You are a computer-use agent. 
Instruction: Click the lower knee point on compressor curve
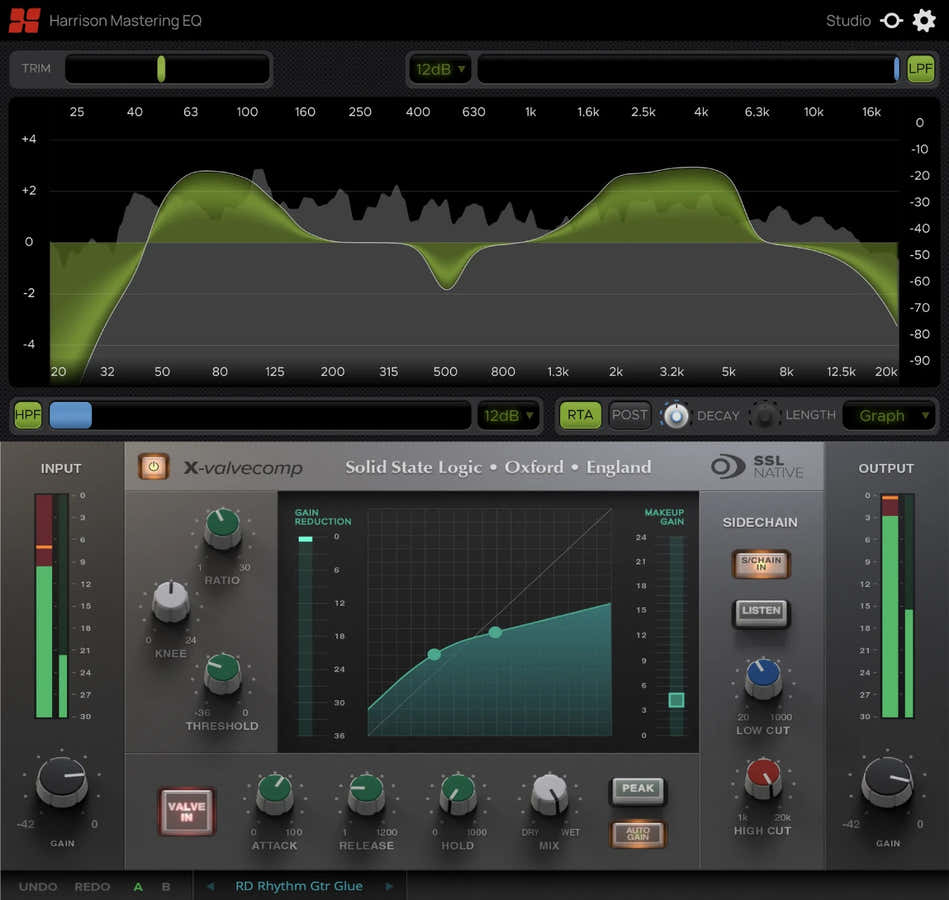click(434, 654)
